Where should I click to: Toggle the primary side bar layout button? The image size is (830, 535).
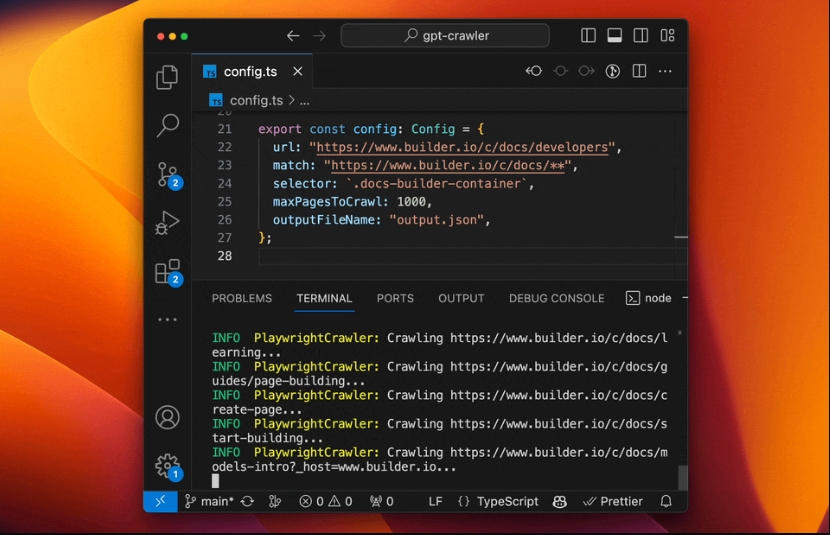click(x=588, y=35)
